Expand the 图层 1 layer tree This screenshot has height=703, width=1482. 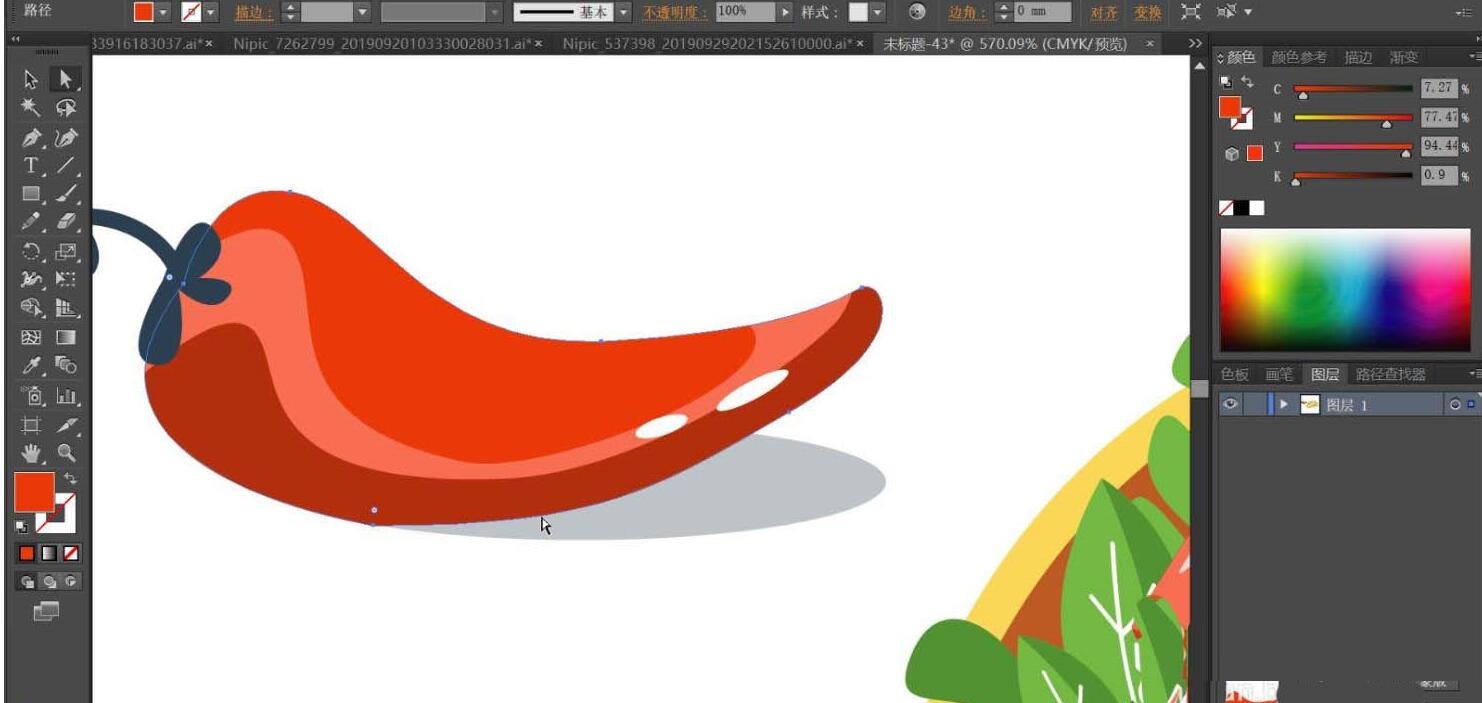(1283, 404)
